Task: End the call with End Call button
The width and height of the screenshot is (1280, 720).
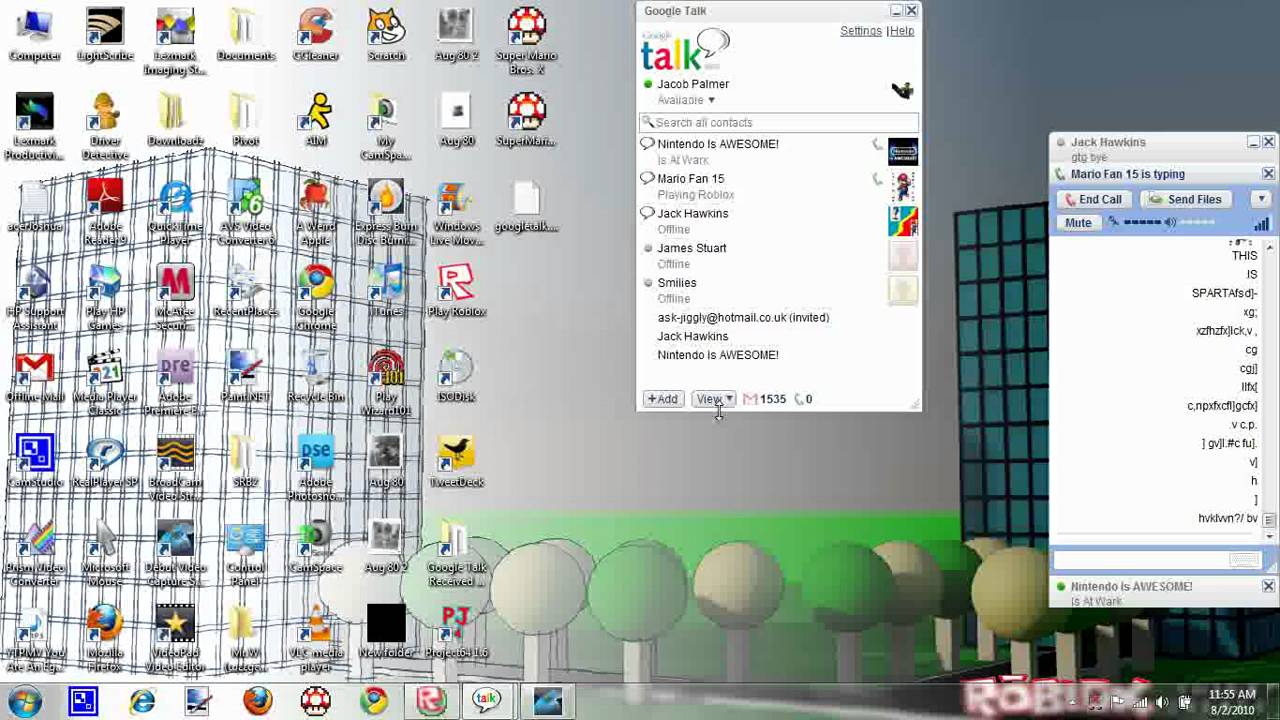Action: [1095, 199]
